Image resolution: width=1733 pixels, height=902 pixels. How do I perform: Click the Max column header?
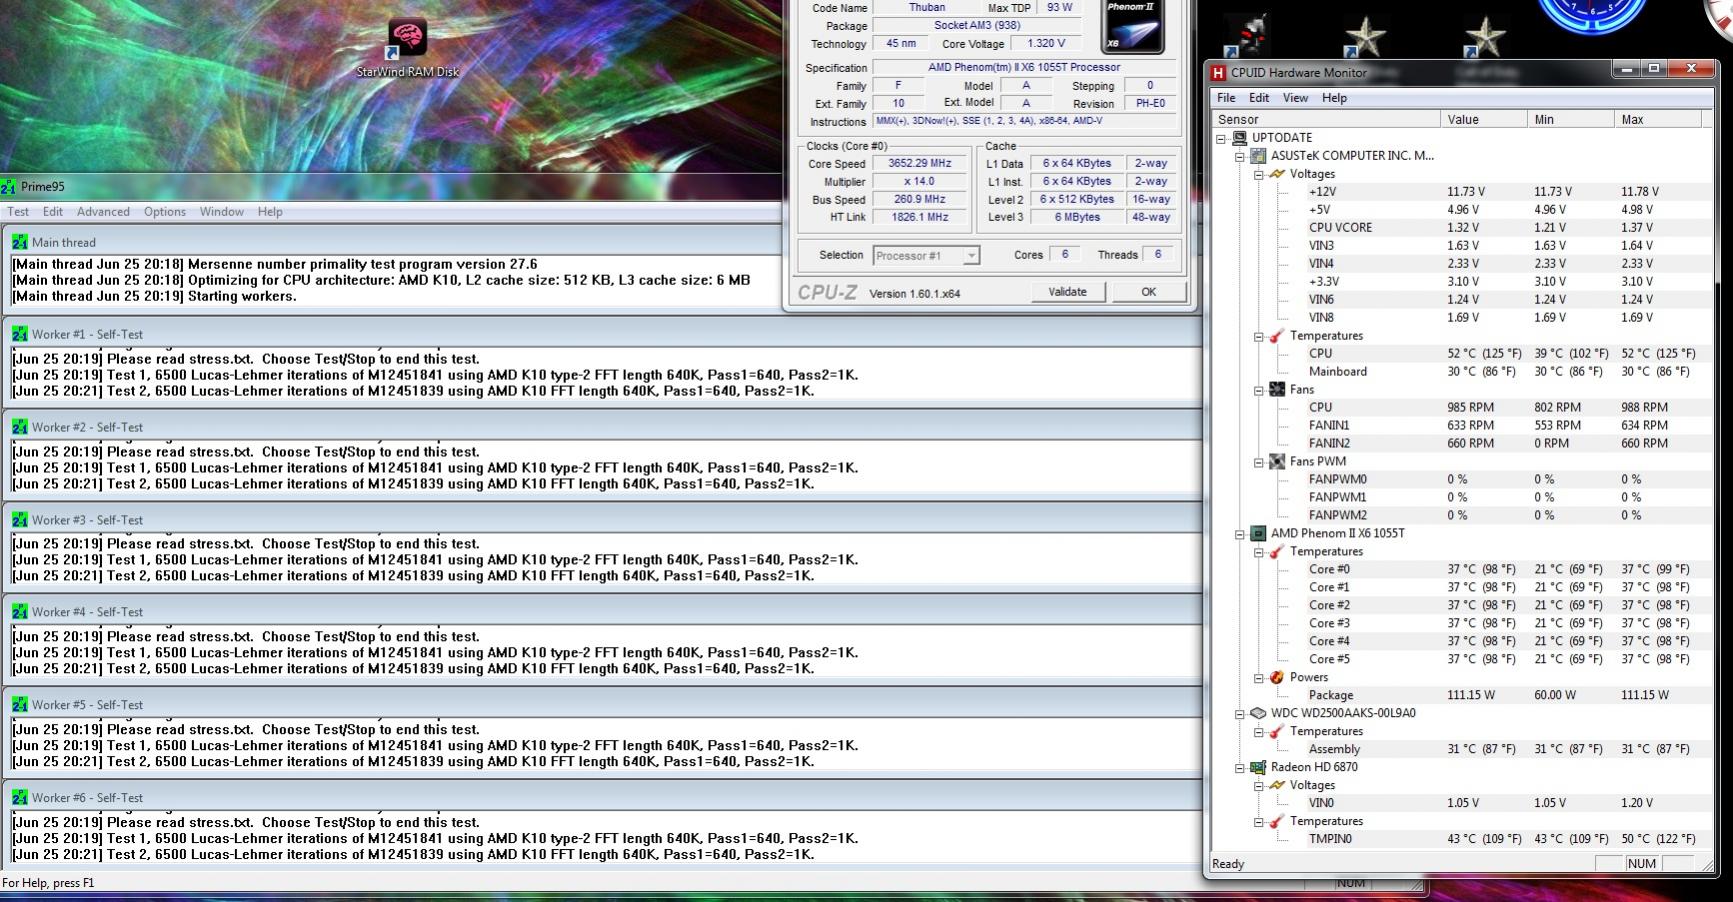point(1657,119)
